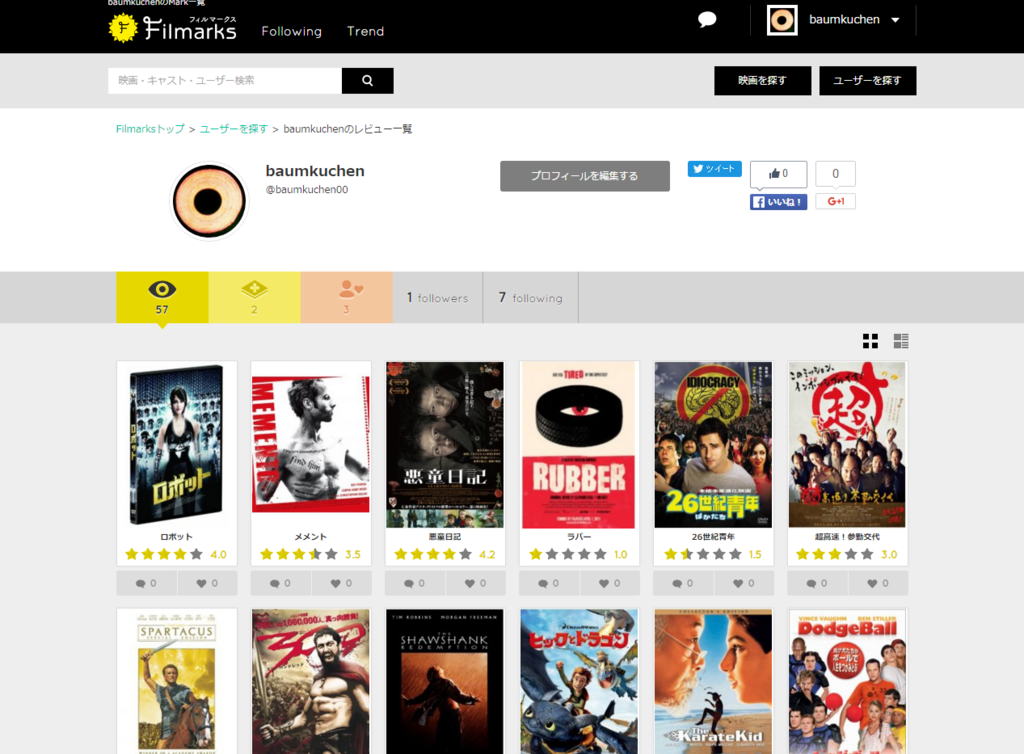The height and width of the screenshot is (754, 1024).
Task: Click the ロボット title text
Action: [176, 537]
